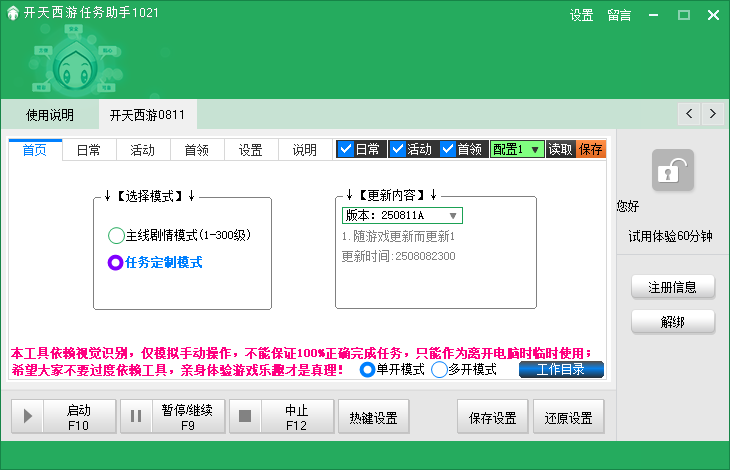The width and height of the screenshot is (730, 470).
Task: Click the pause icon beside 暂停/继续 F9
Action: pos(135,416)
